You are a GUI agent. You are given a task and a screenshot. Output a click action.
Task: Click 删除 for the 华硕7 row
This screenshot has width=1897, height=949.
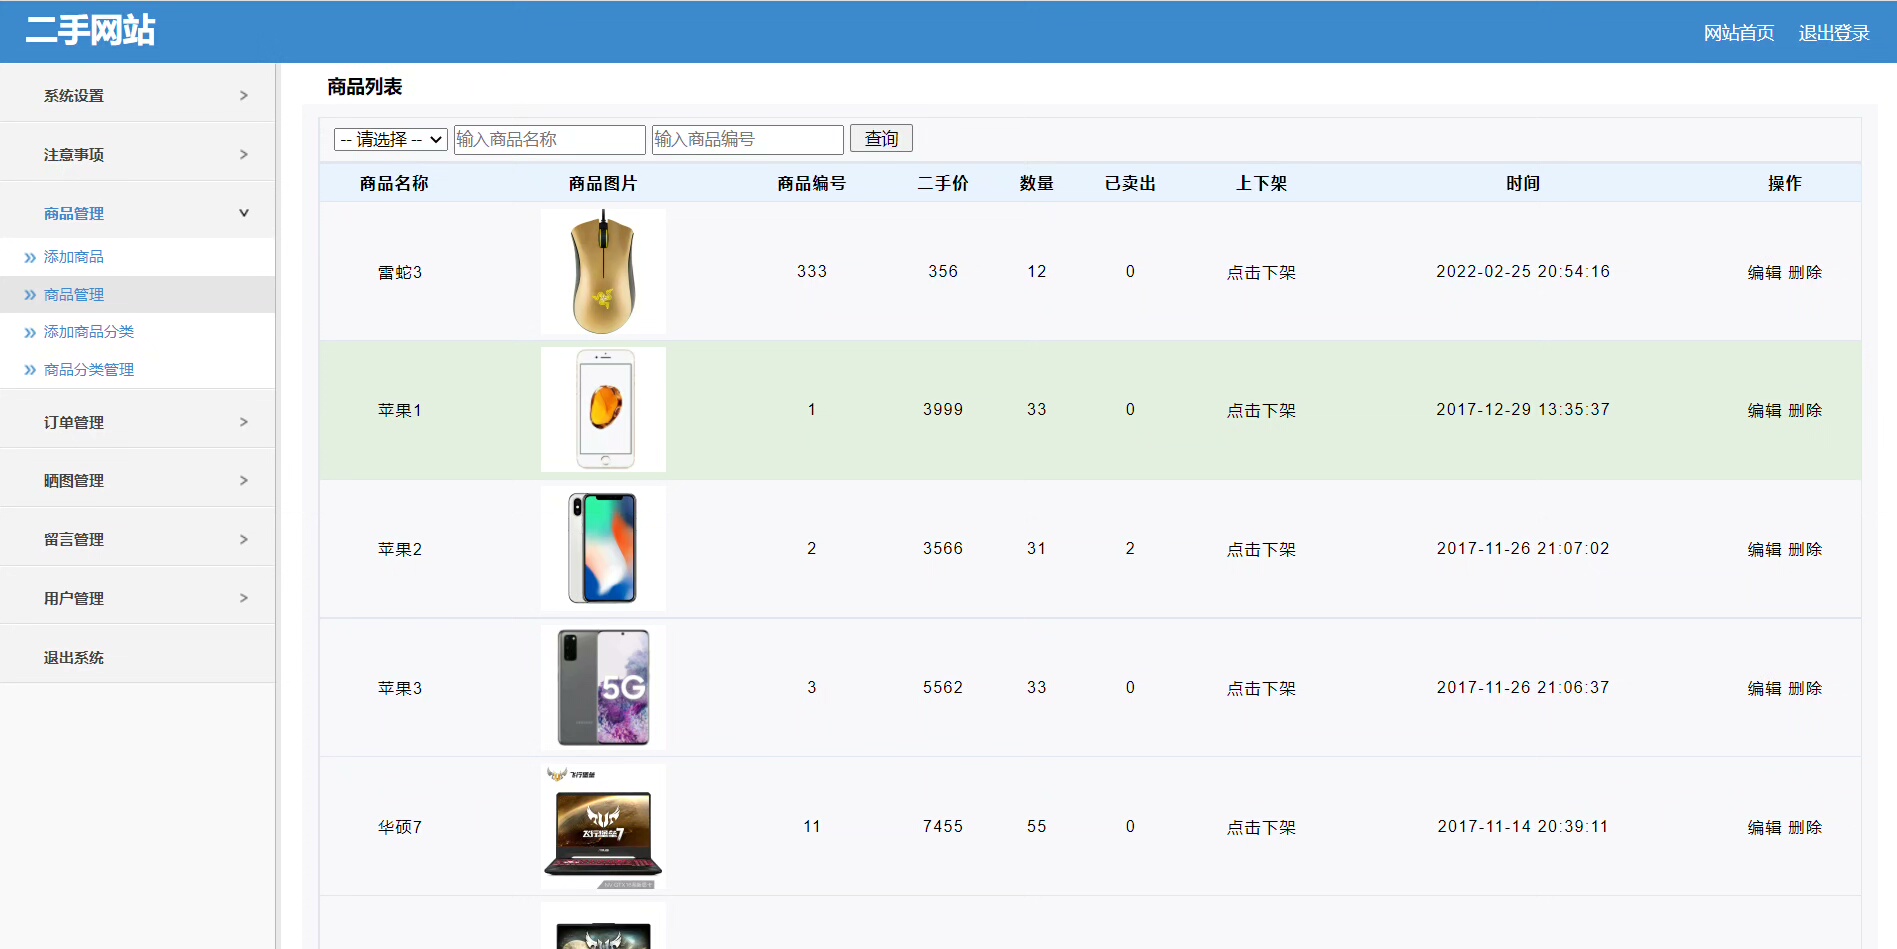[x=1805, y=828]
